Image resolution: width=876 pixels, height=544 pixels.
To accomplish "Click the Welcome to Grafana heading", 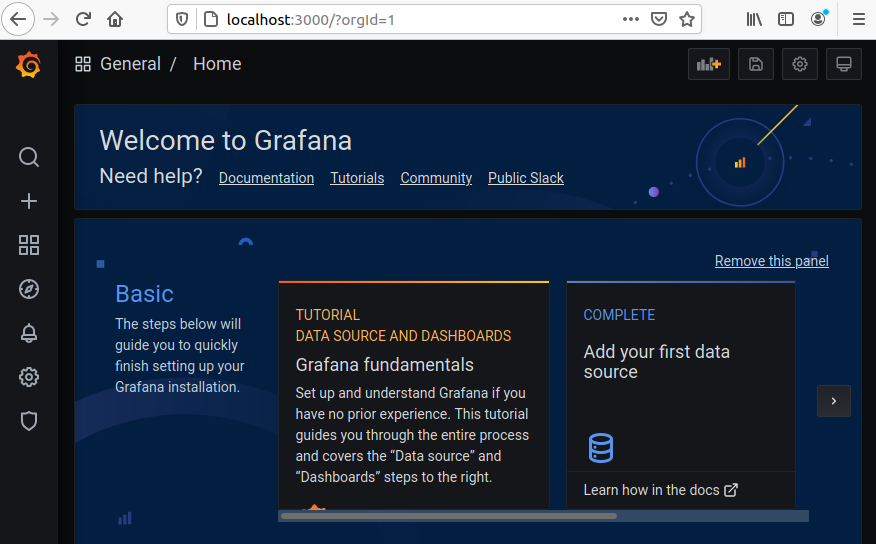I will pos(226,140).
